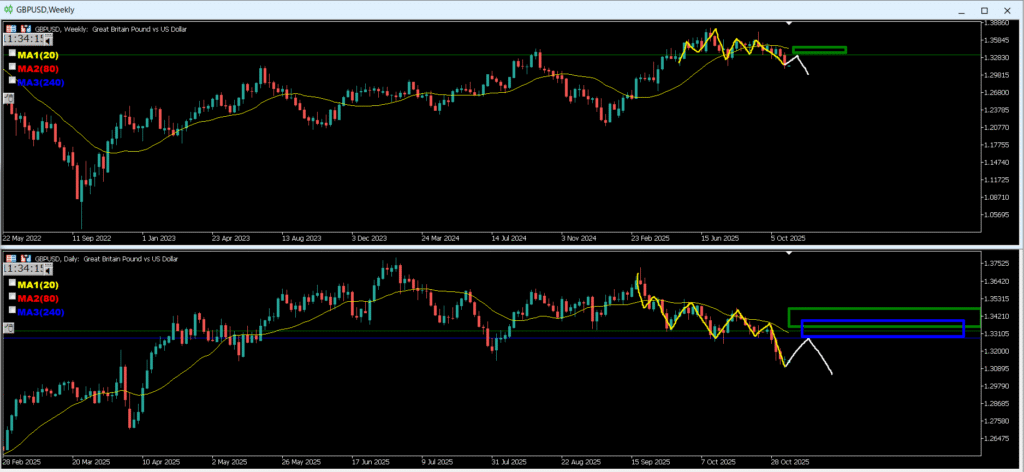Click the GBPUSD,Weekly window title icon
Image resolution: width=1024 pixels, height=472 pixels.
[x=8, y=9]
